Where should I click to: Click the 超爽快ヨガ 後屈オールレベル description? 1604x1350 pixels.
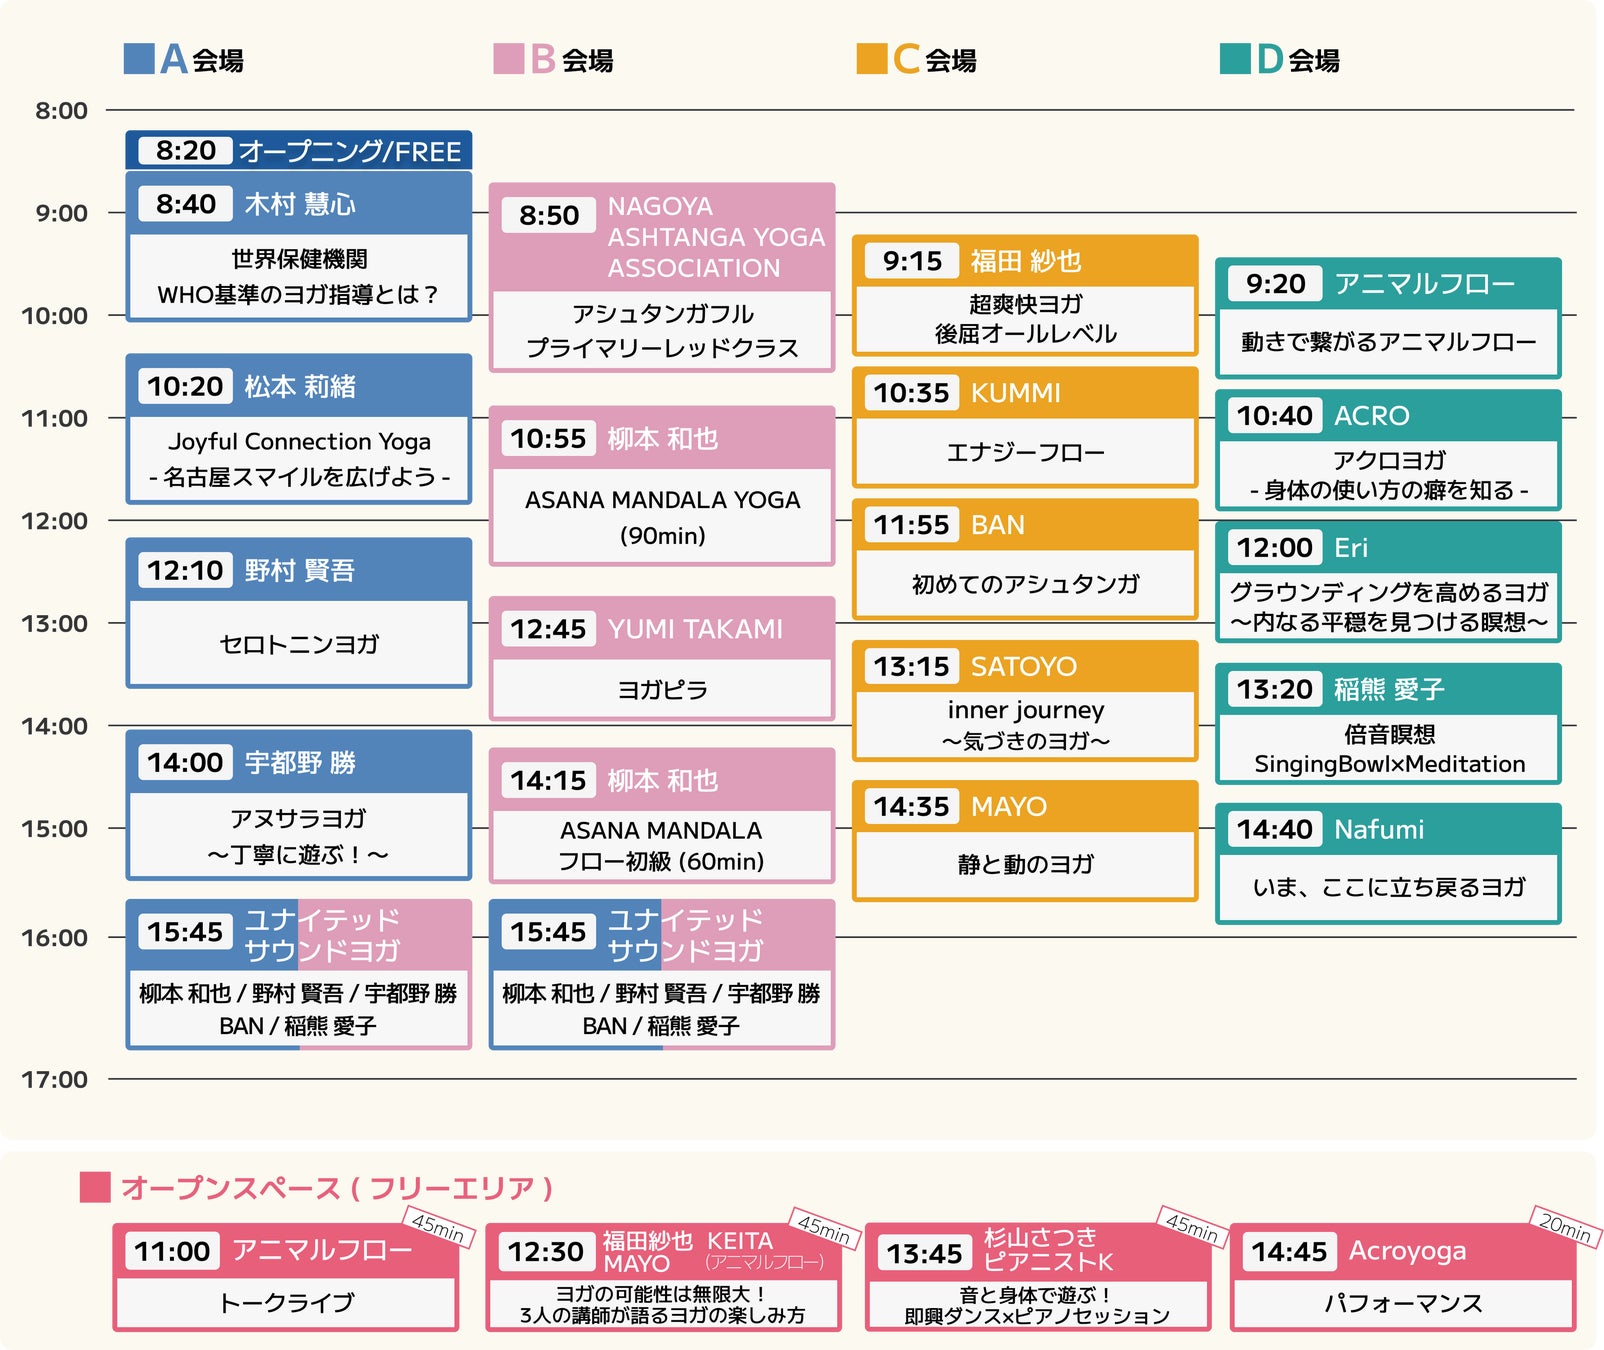point(1025,319)
